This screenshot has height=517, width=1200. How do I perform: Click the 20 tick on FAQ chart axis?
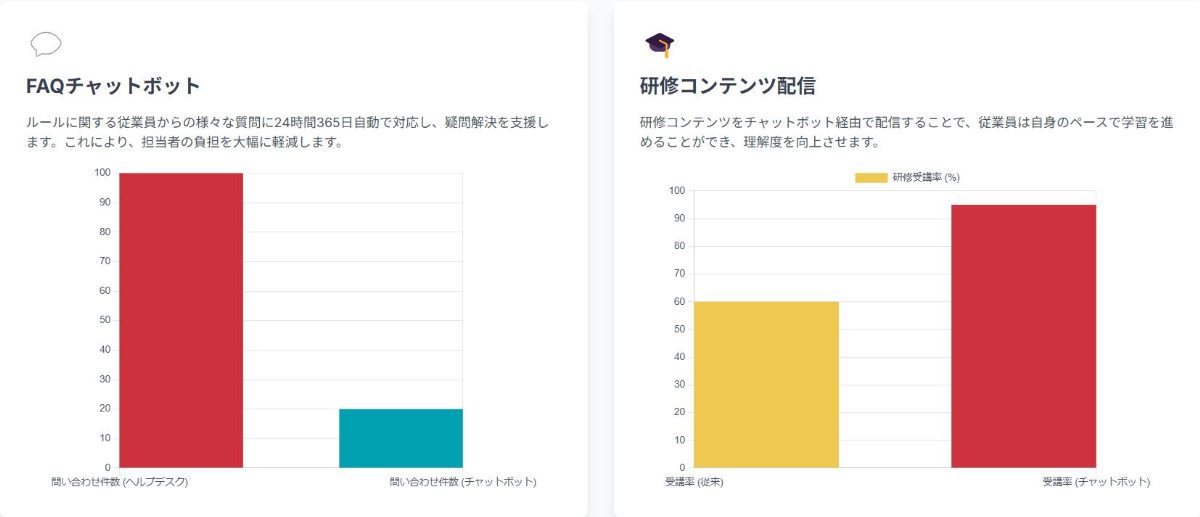pos(105,409)
